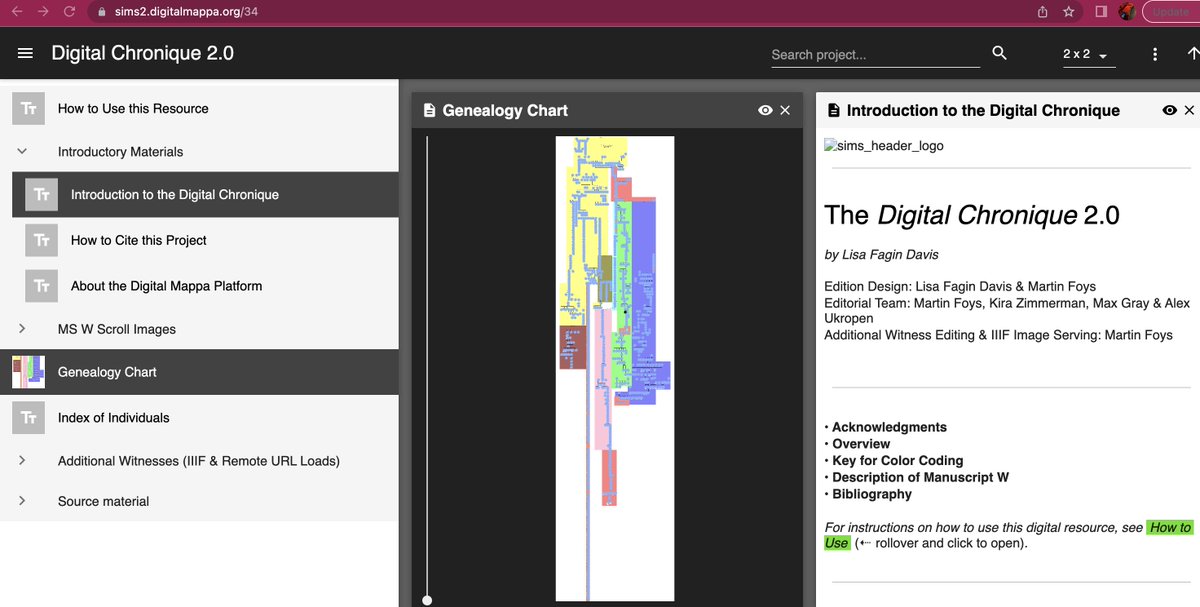The width and height of the screenshot is (1200, 607).
Task: Open About the Digital Mappa Platform
Action: [166, 285]
